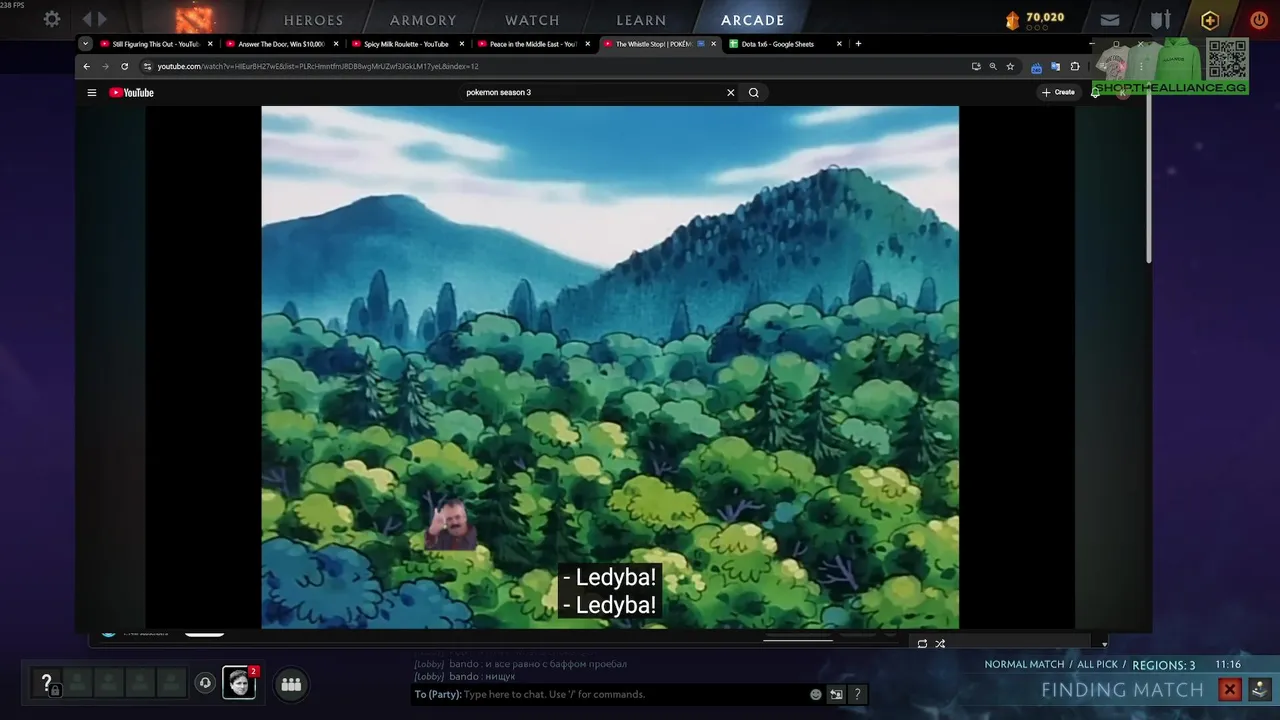
Task: Go to YouTube home via logo
Action: [x=131, y=93]
